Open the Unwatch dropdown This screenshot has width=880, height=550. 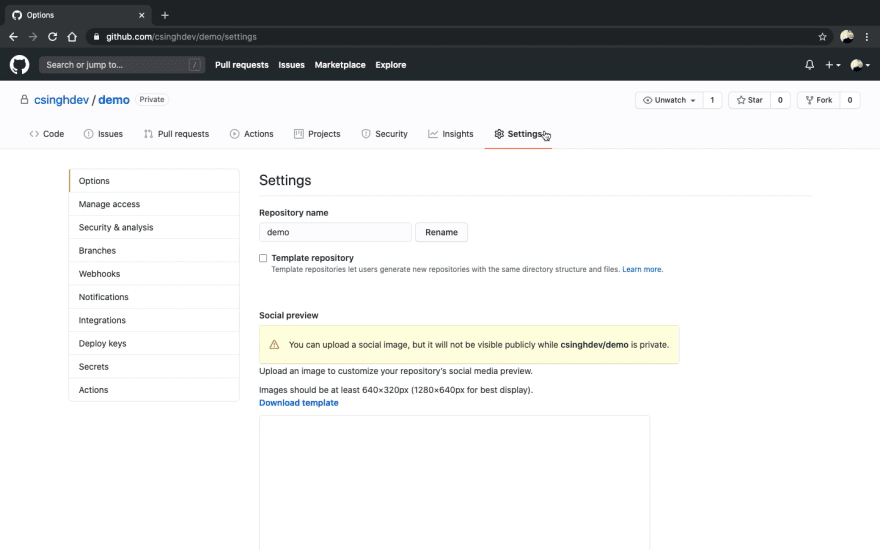point(669,100)
